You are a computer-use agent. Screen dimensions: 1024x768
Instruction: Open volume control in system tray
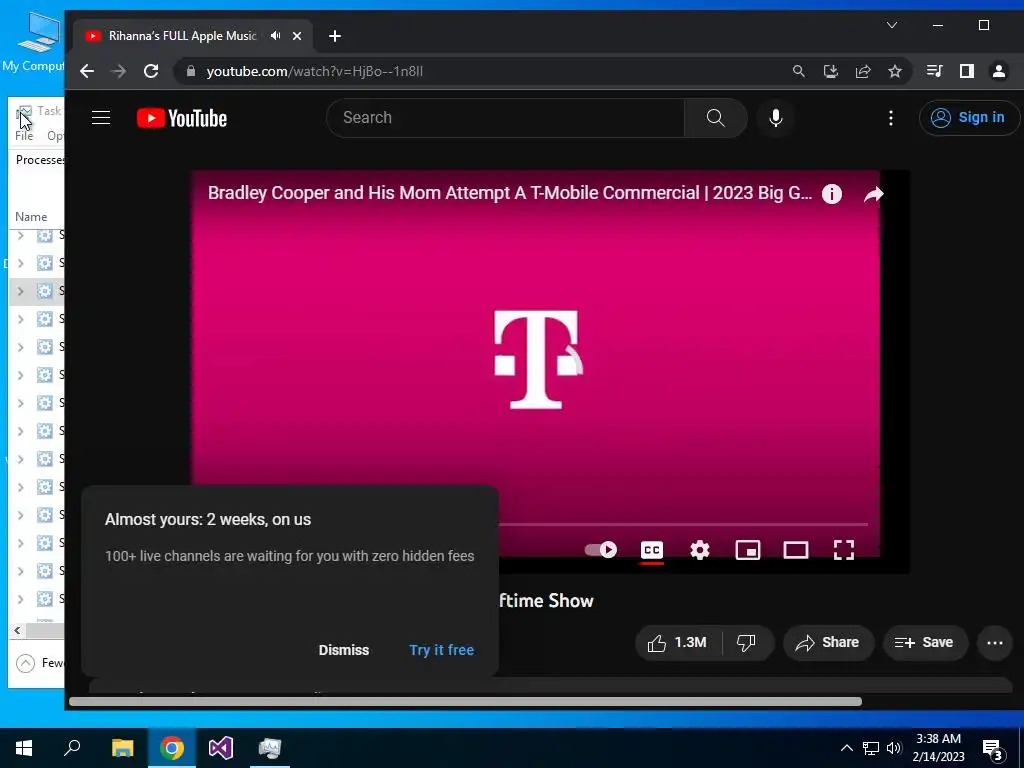point(894,748)
